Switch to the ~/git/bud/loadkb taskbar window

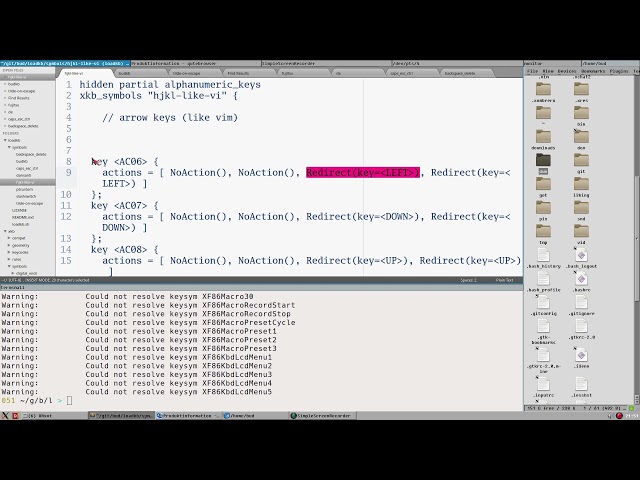[122, 416]
